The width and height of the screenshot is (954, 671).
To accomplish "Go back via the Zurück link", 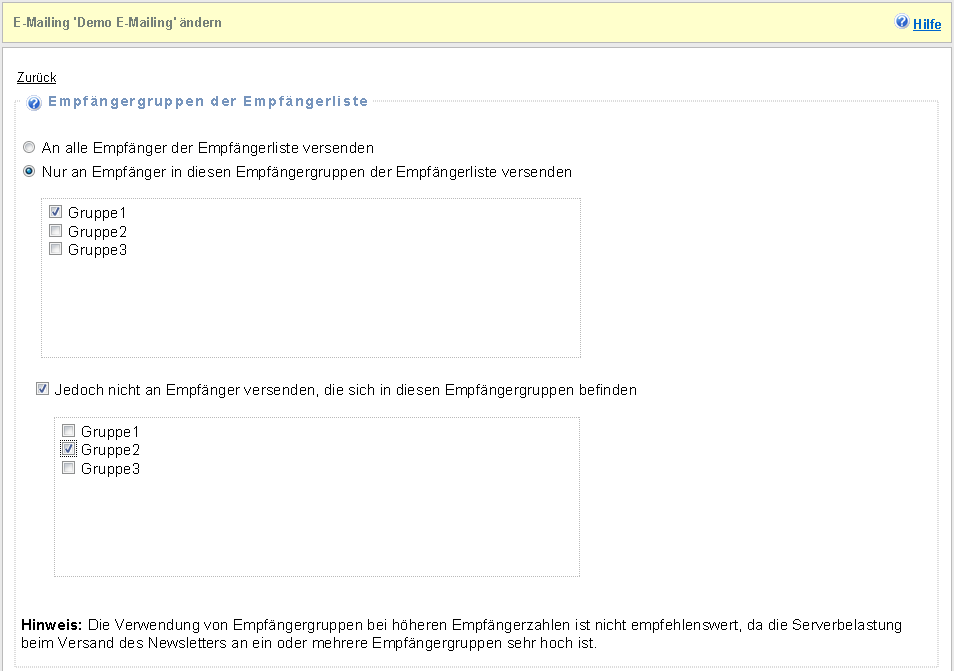I will 36,77.
